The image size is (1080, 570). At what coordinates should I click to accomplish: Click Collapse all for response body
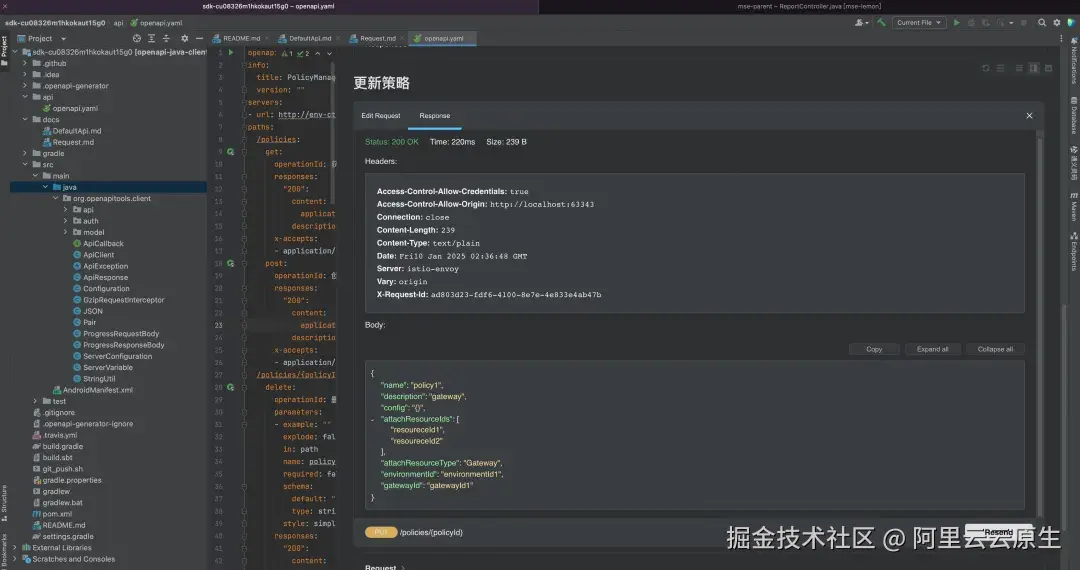pyautogui.click(x=995, y=349)
